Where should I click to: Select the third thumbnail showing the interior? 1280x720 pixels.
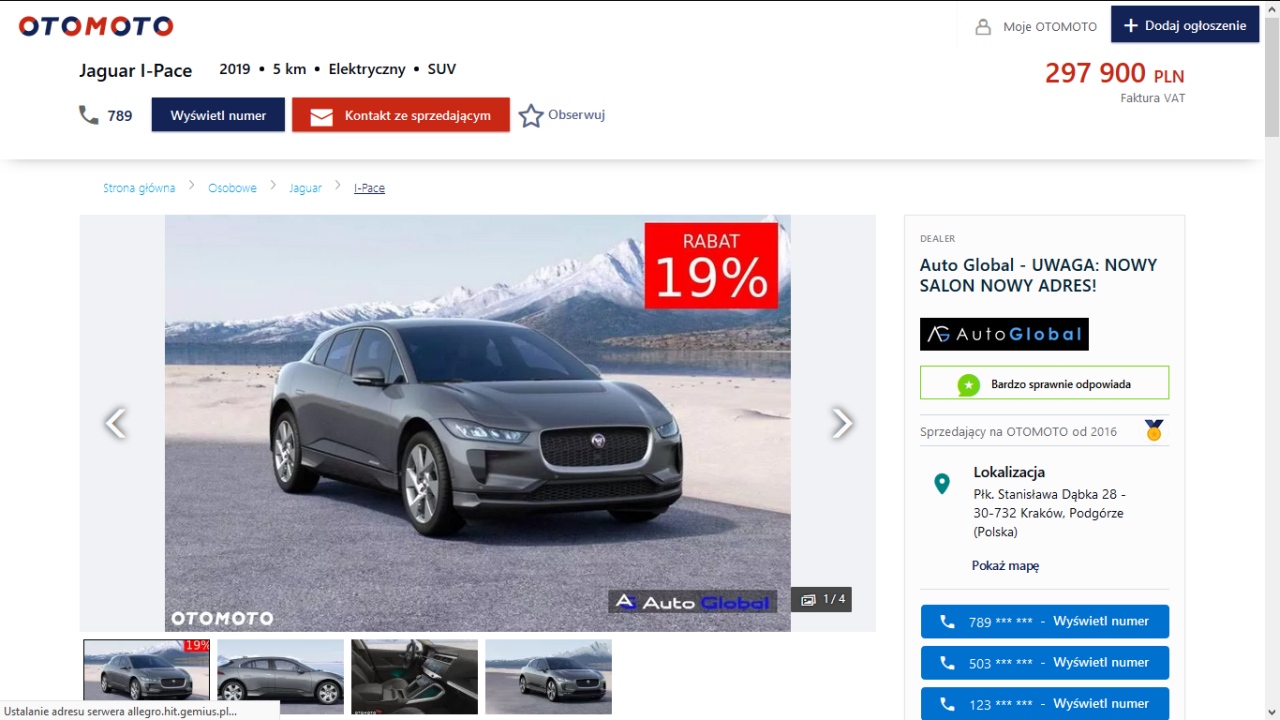pos(415,677)
